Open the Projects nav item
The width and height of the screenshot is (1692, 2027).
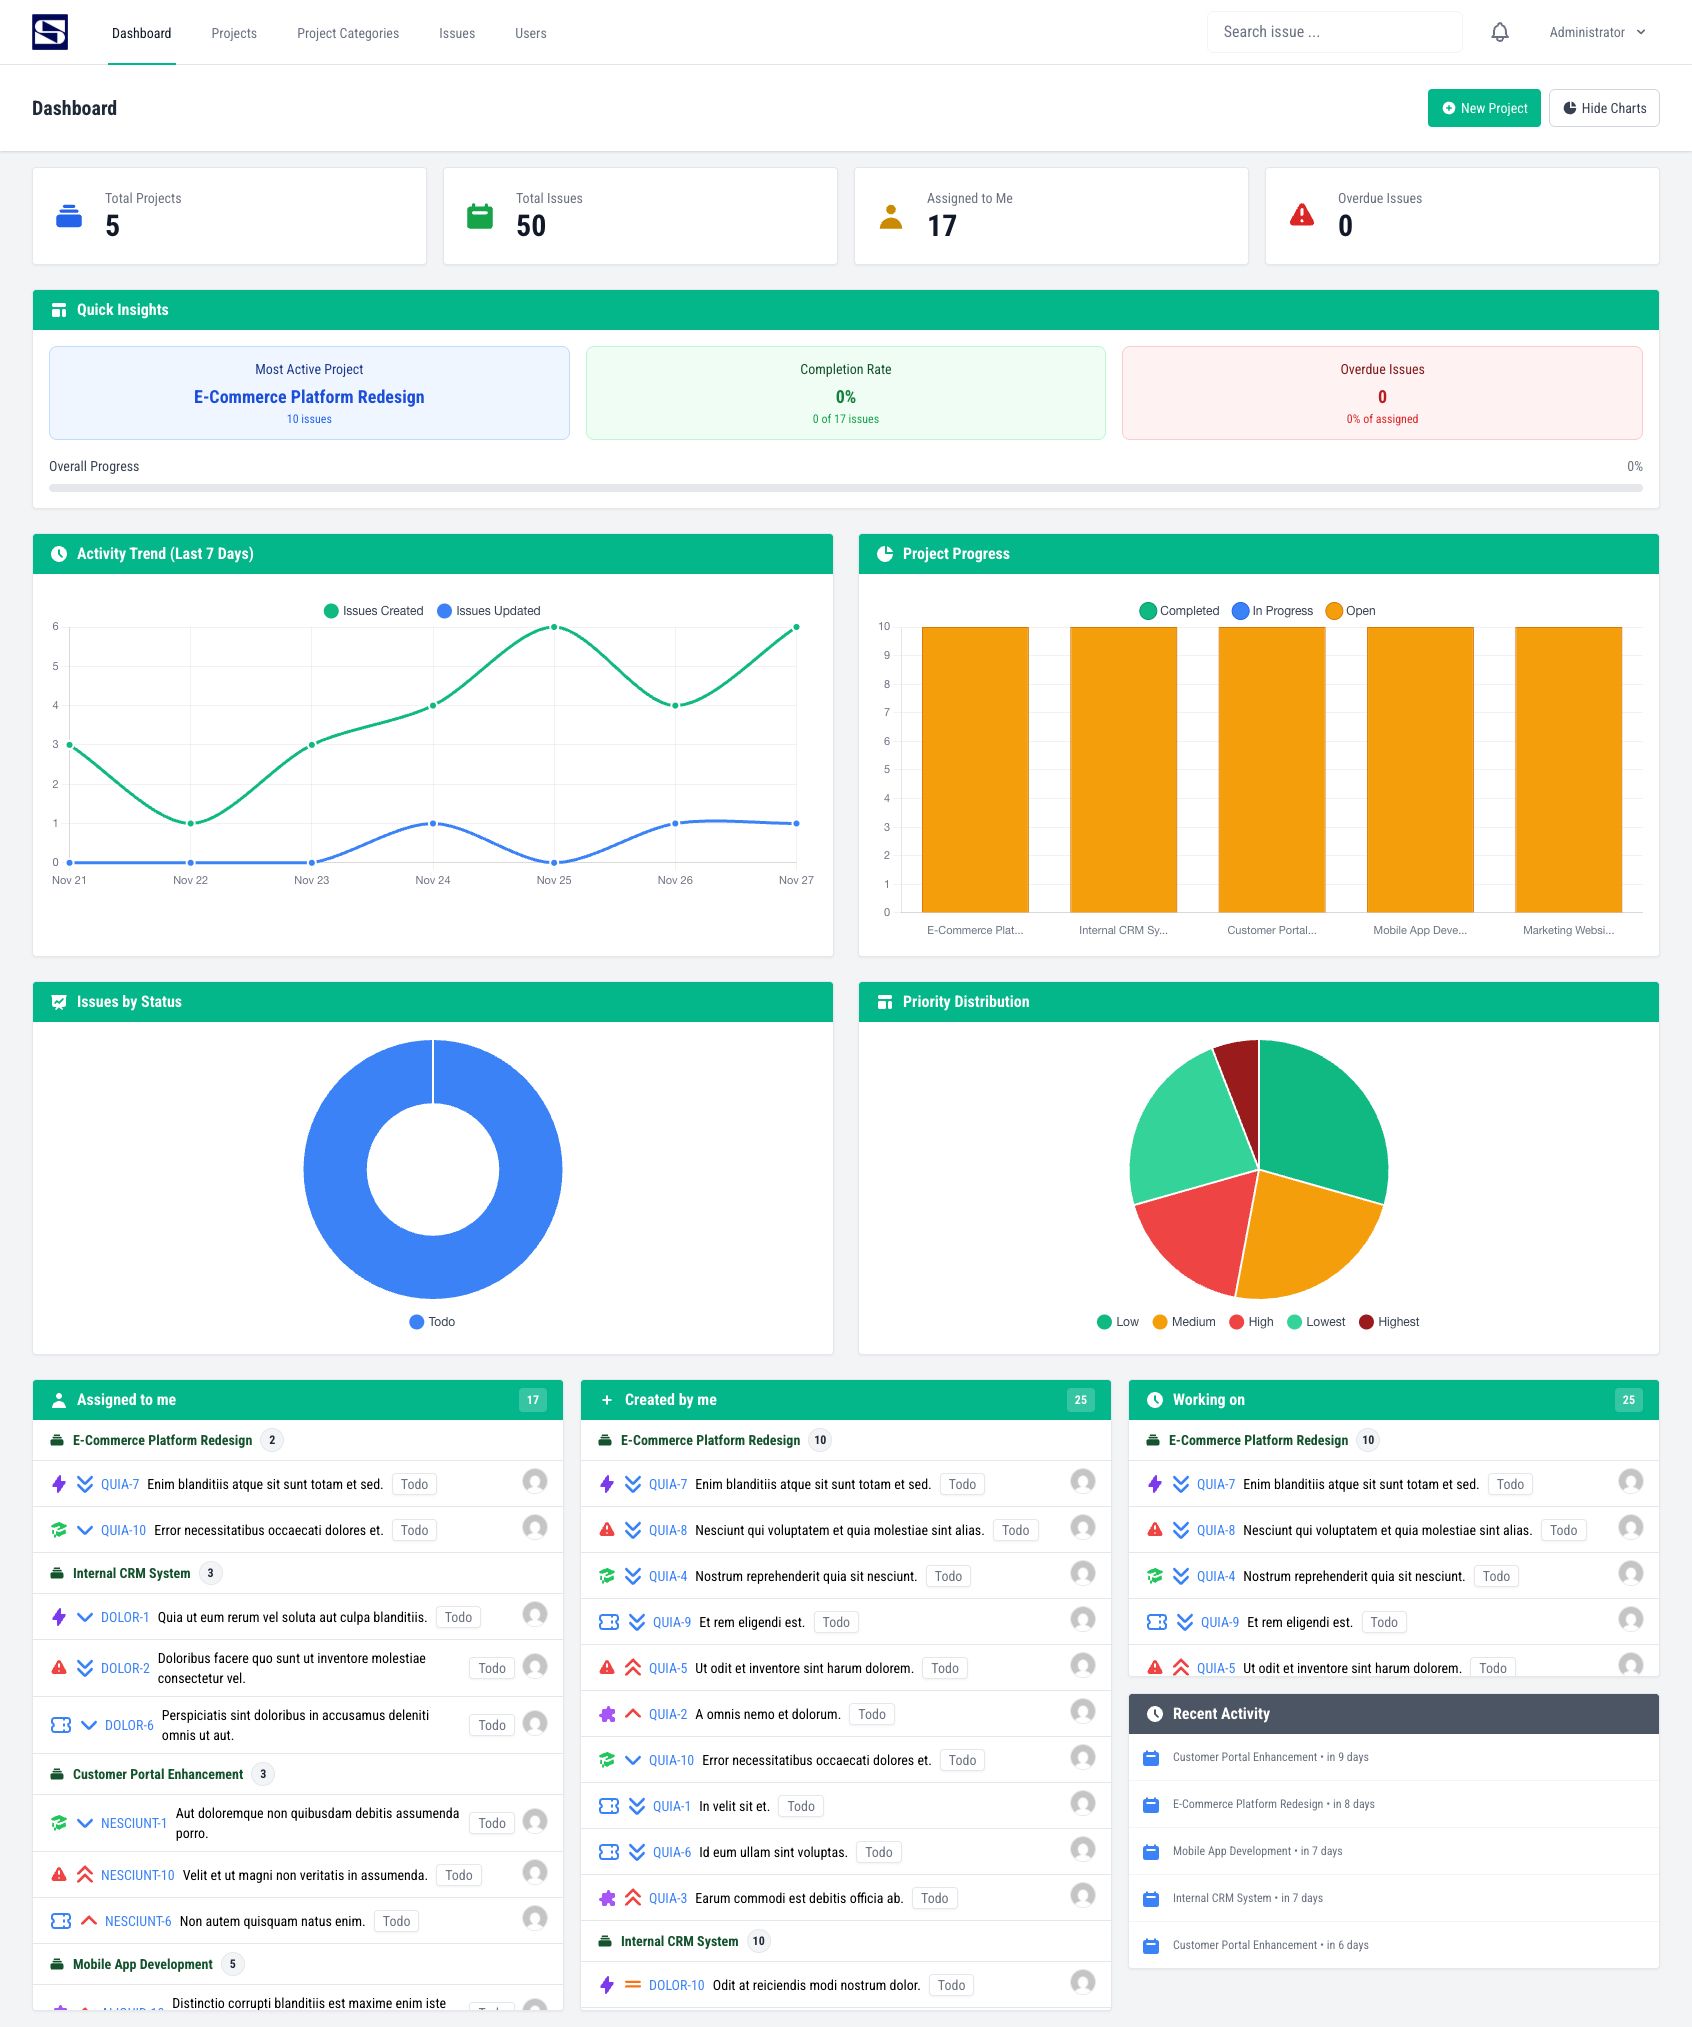point(234,33)
